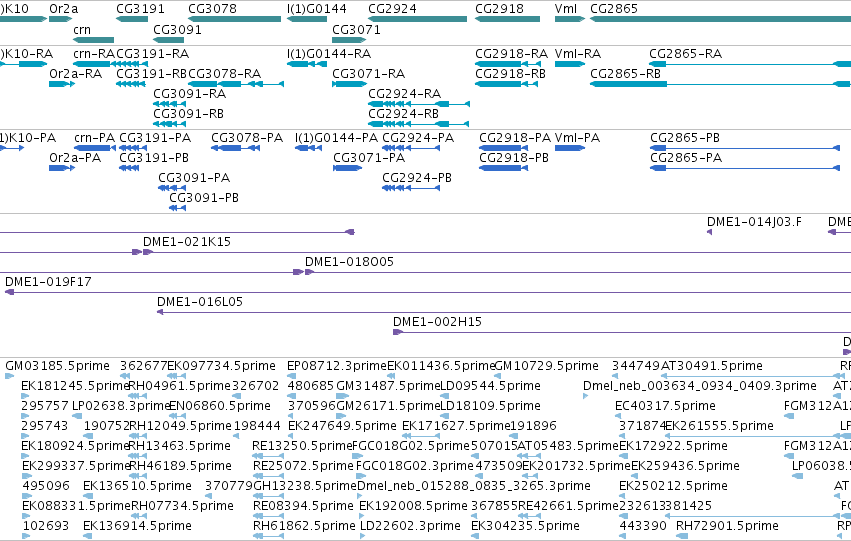Click protein l(1)G0144-PA
Screen dimensions: 851x541
pos(336,138)
